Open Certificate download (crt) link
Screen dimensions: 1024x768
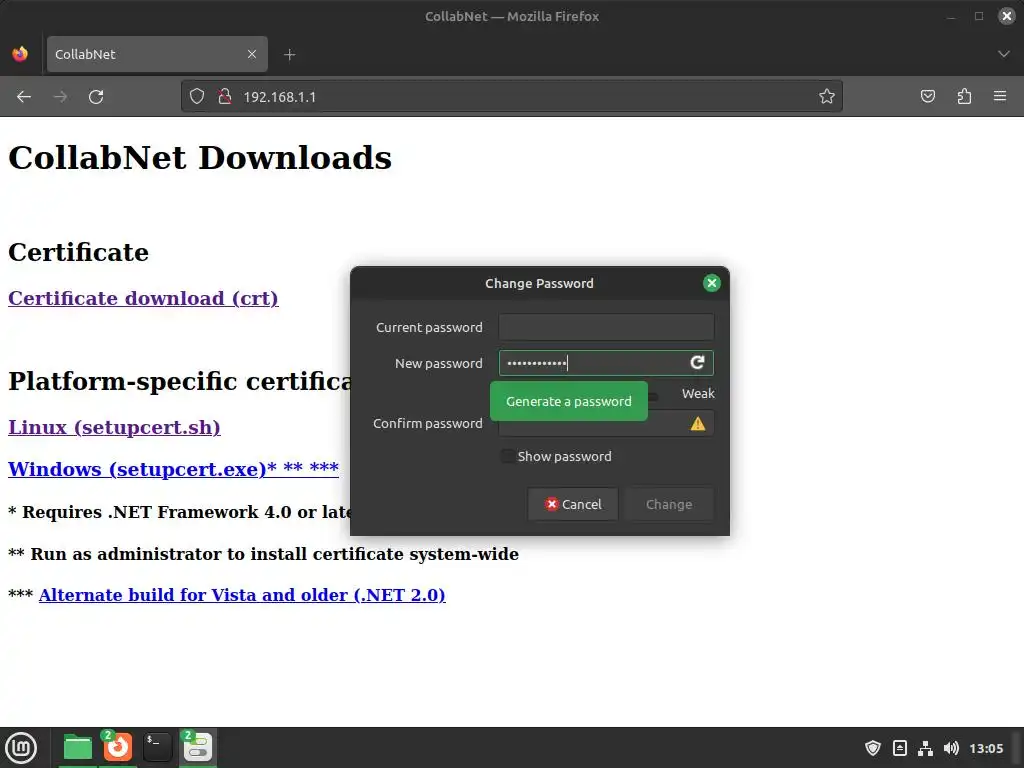(143, 298)
